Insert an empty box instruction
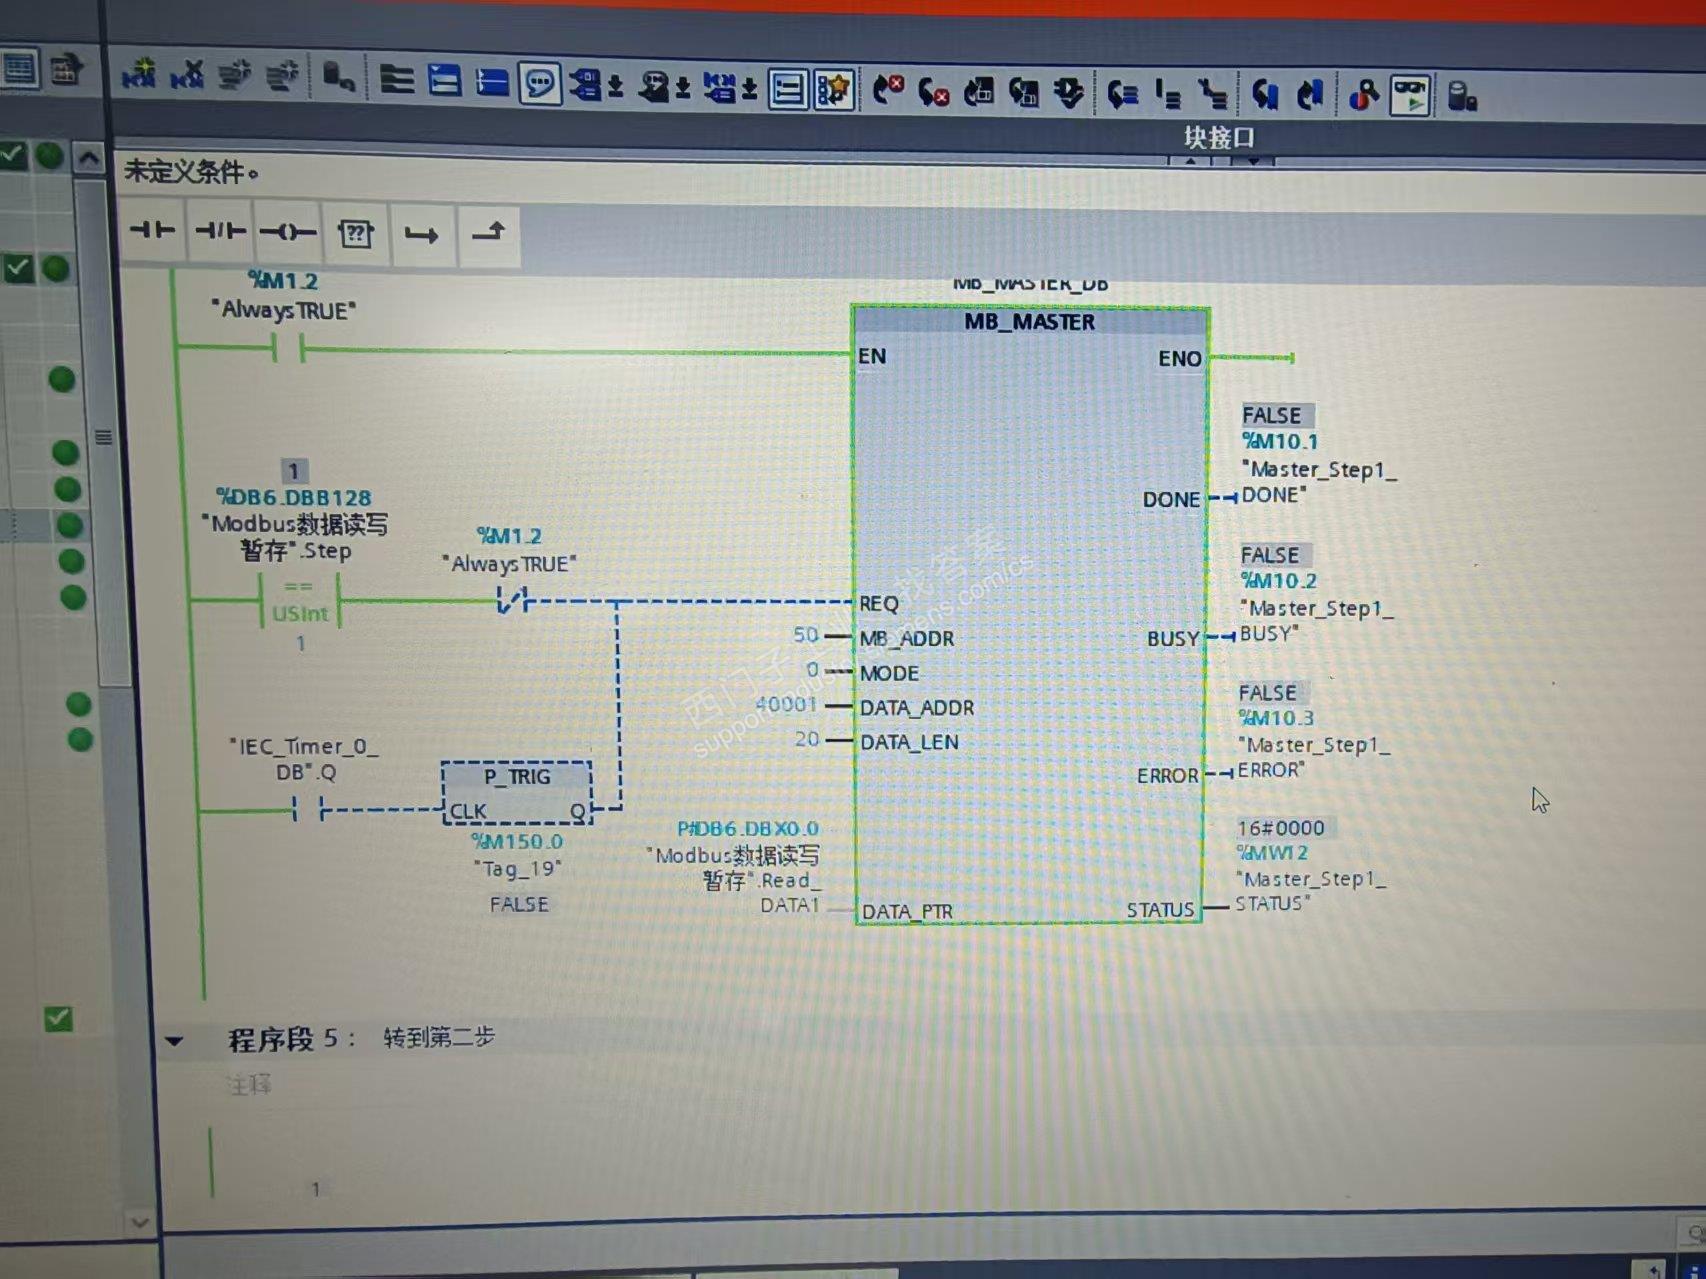This screenshot has width=1706, height=1279. click(355, 234)
